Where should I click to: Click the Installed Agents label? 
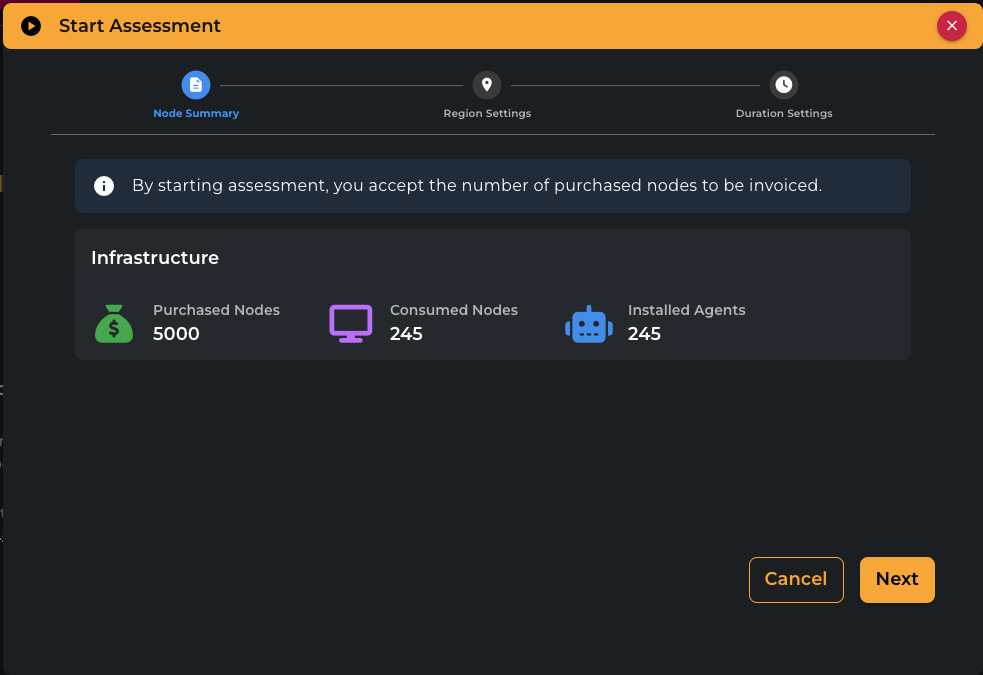[x=686, y=310]
